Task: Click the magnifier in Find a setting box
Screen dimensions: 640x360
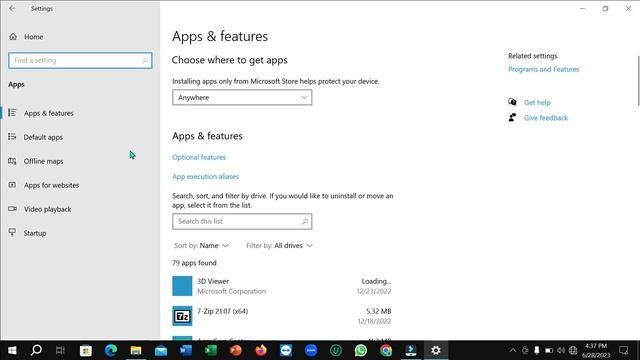Action: [144, 60]
